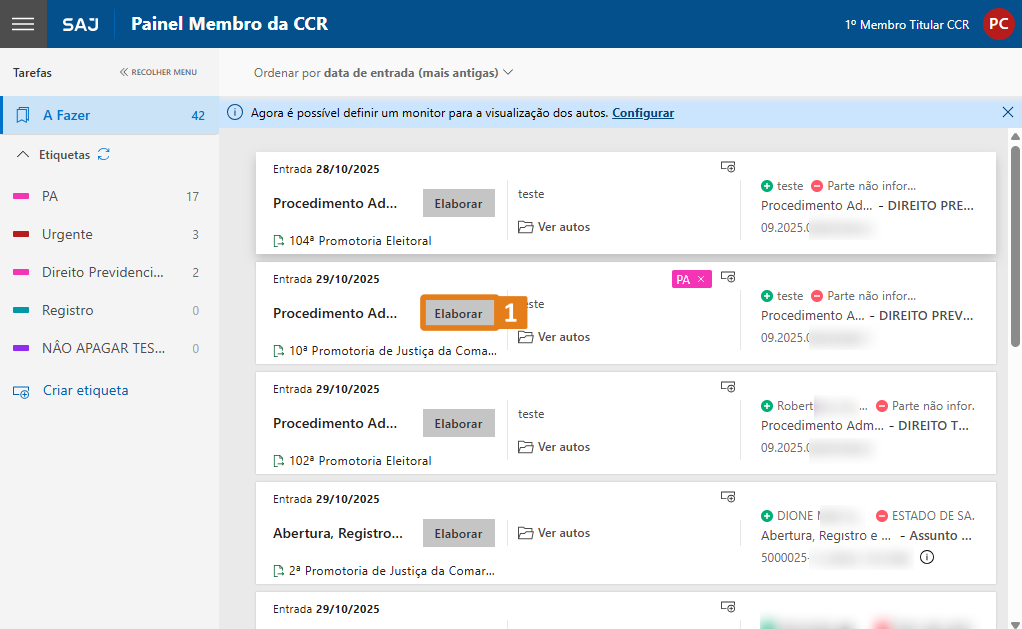Select the Registro teal label
The height and width of the screenshot is (629, 1022).
(68, 310)
